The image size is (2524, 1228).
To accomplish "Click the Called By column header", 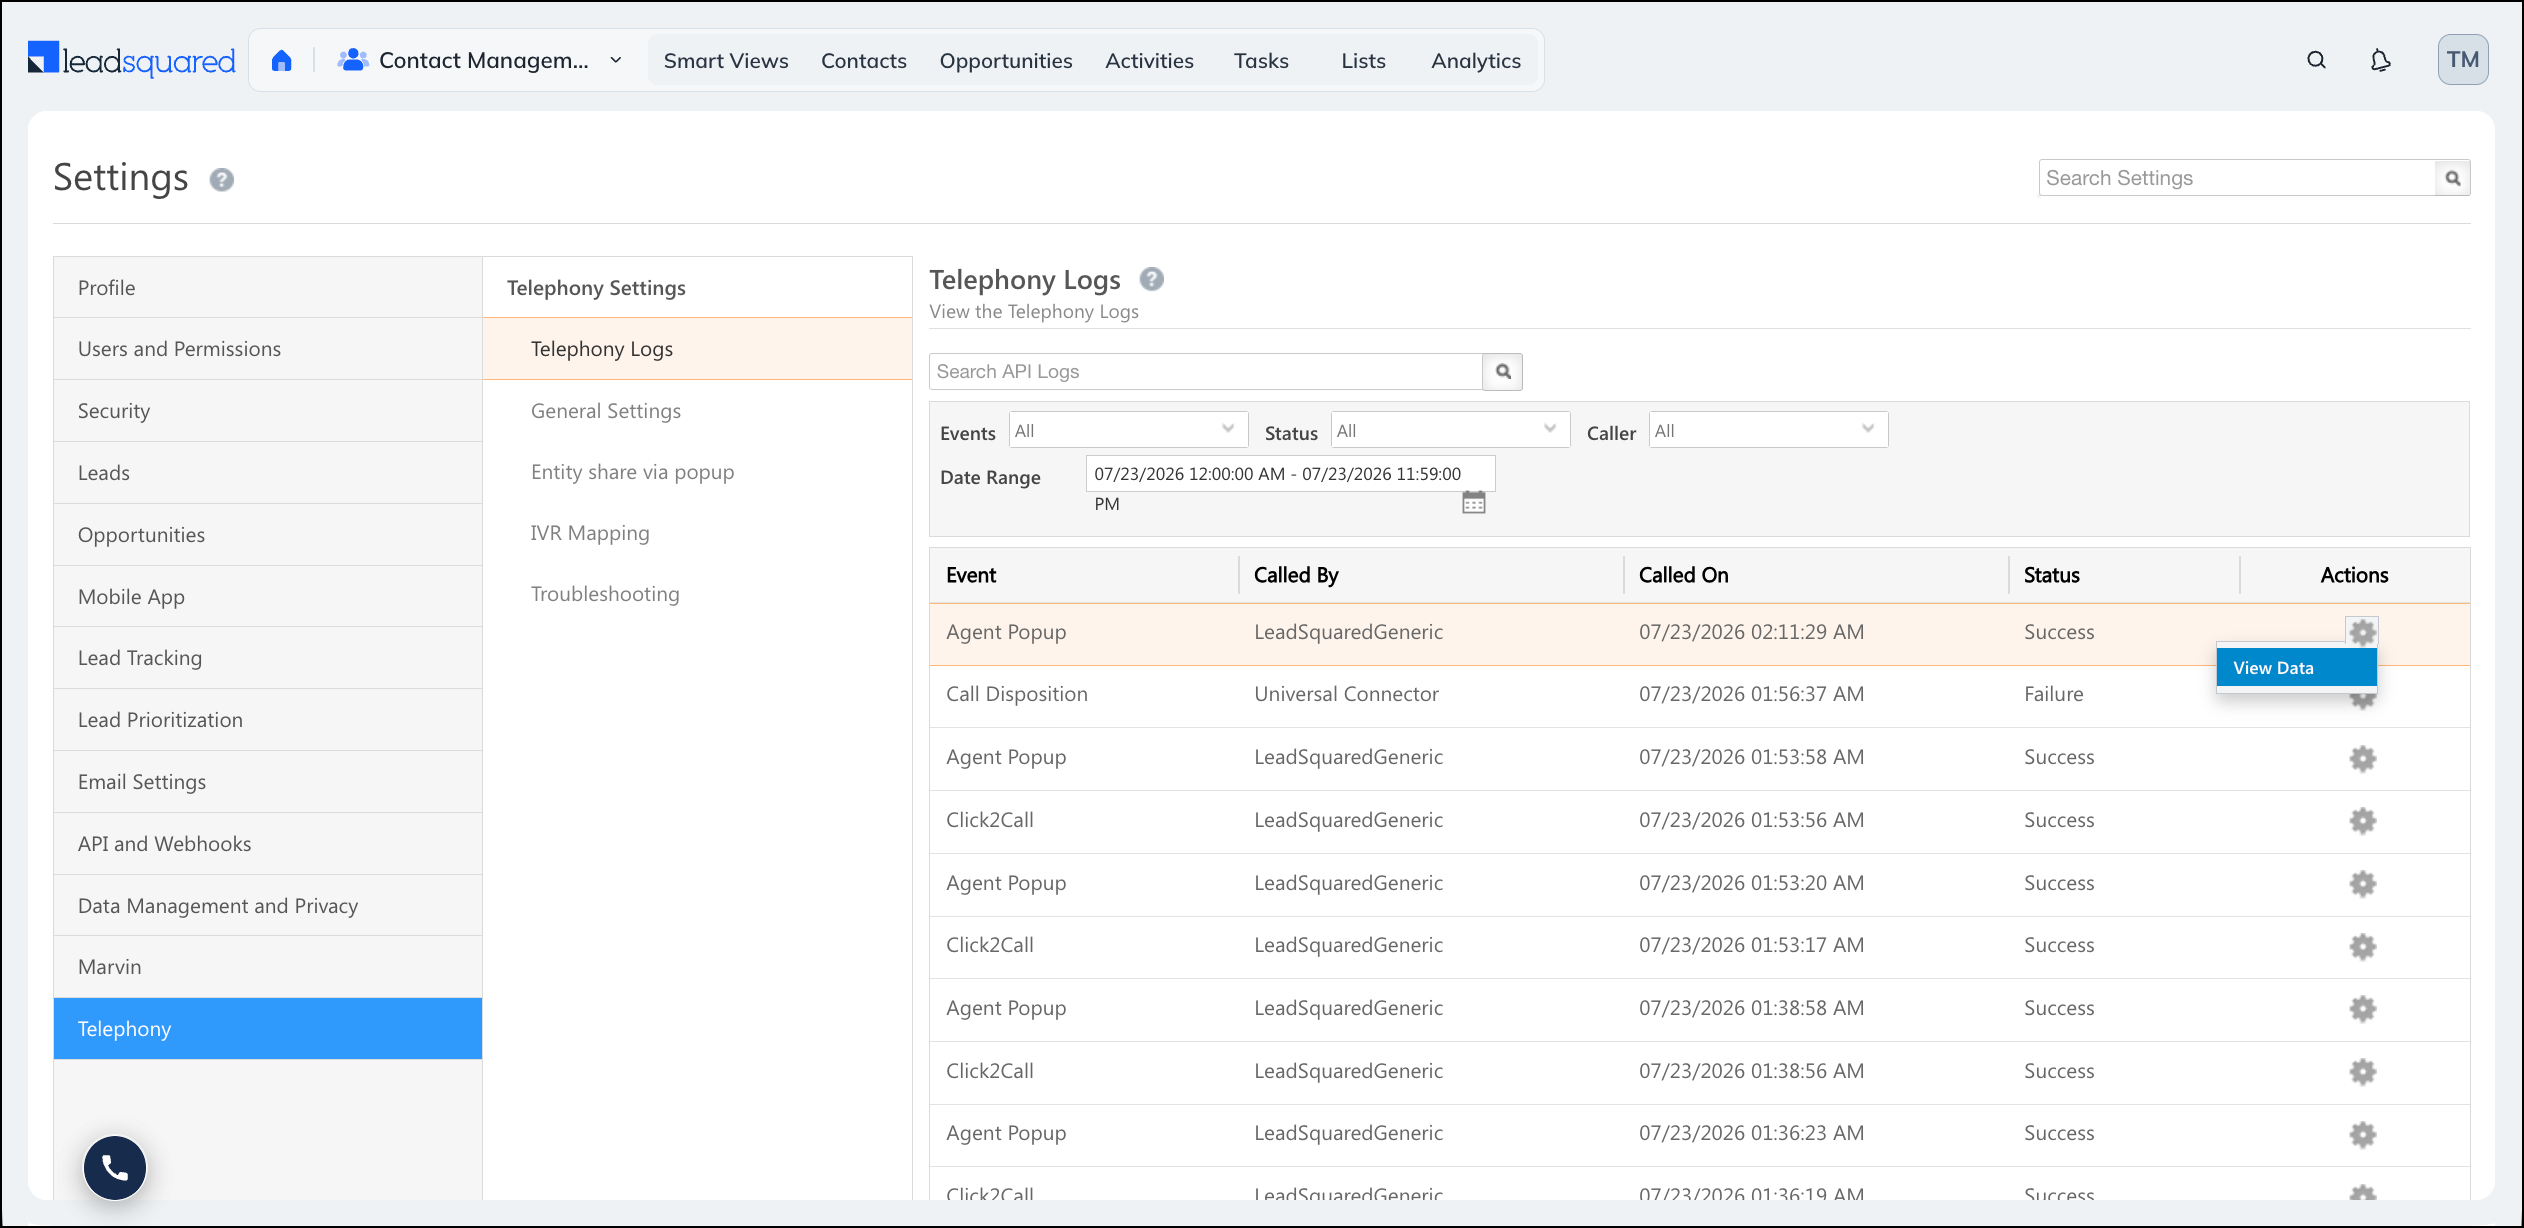I will 1296,575.
